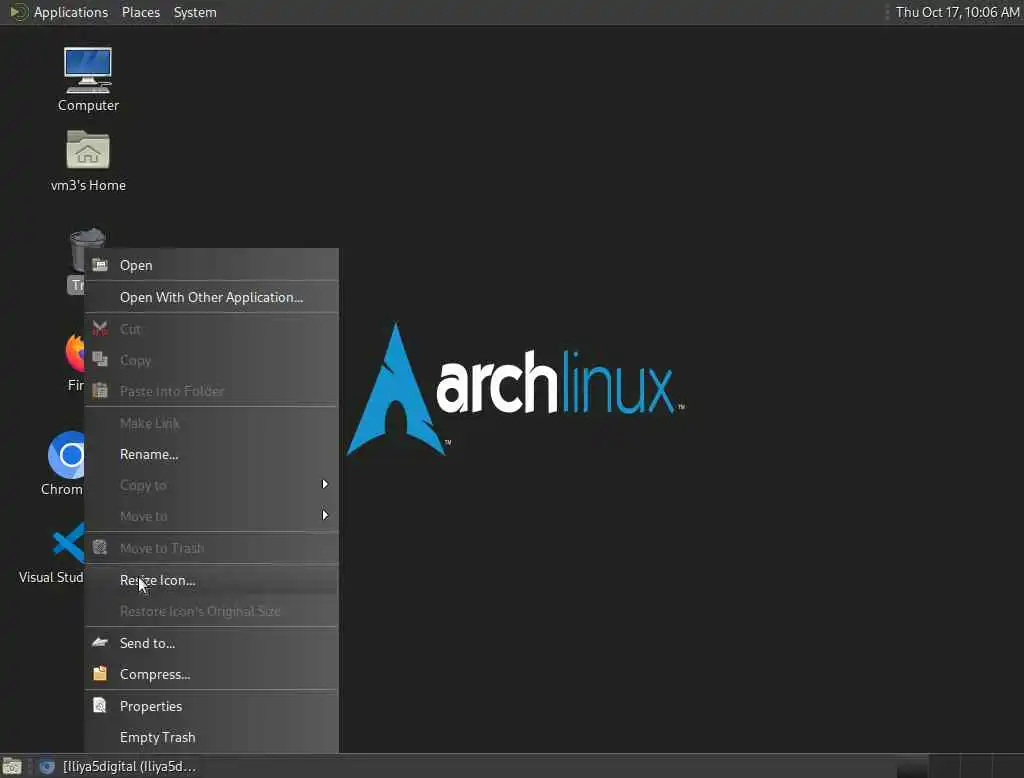Select vm3's Home folder icon
Screen dimensions: 1024x778
88,150
